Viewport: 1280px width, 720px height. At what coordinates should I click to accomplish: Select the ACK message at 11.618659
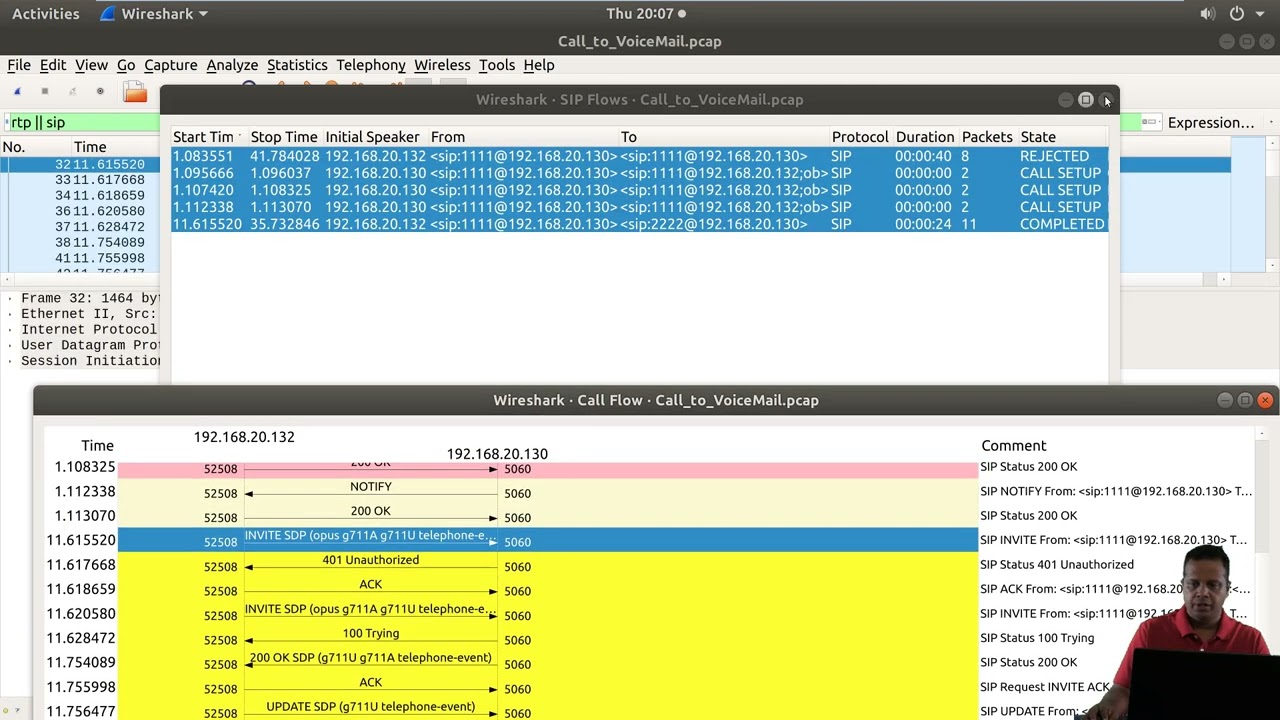tap(370, 589)
